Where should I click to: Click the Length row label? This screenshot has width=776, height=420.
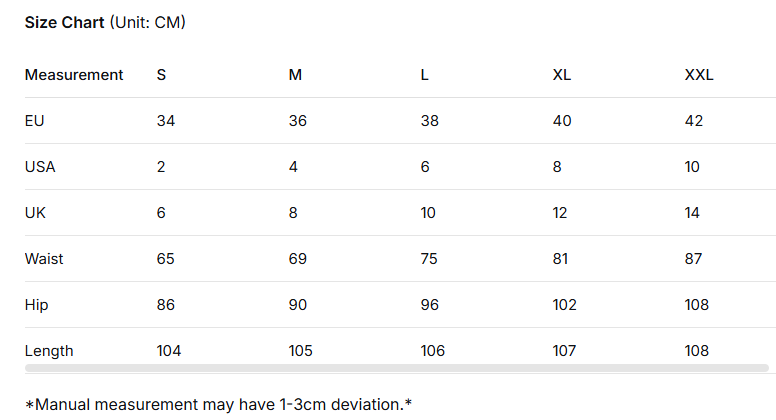[49, 351]
